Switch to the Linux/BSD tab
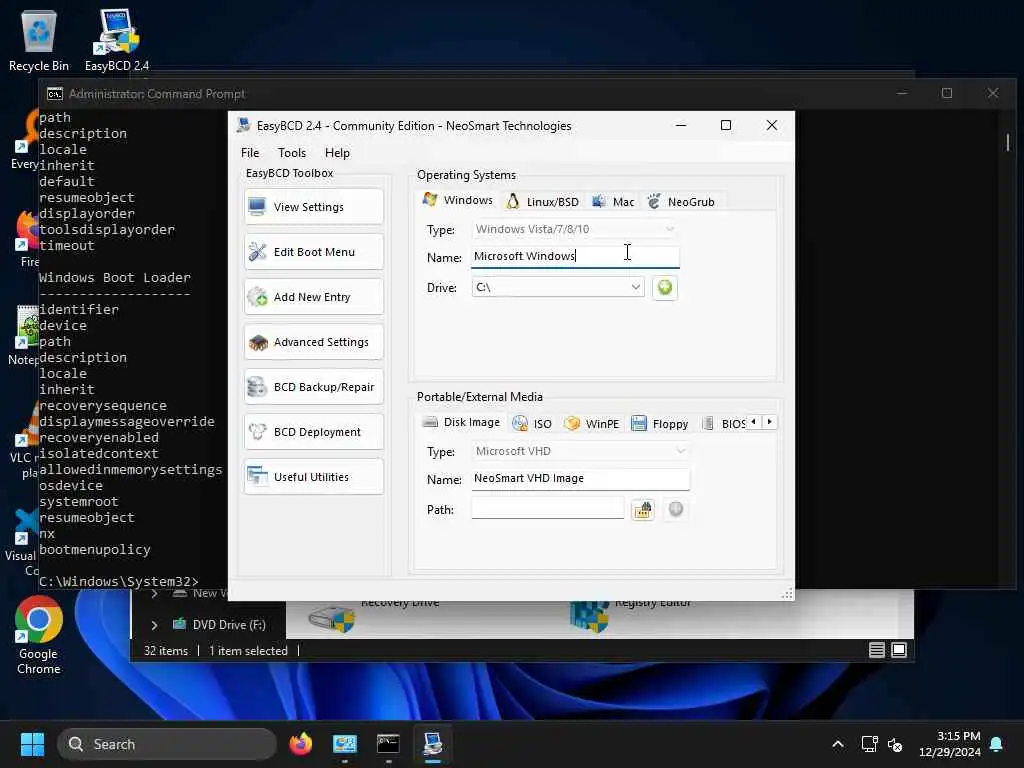Viewport: 1024px width, 768px height. pos(543,202)
